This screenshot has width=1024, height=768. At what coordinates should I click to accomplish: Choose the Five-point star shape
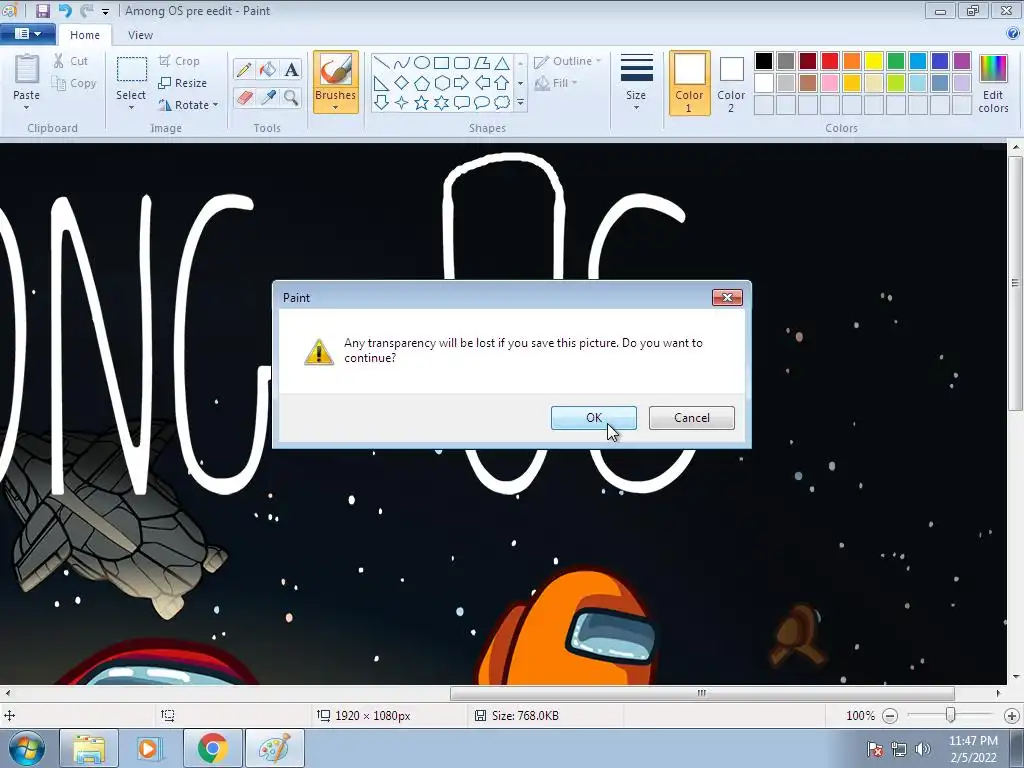tap(422, 103)
